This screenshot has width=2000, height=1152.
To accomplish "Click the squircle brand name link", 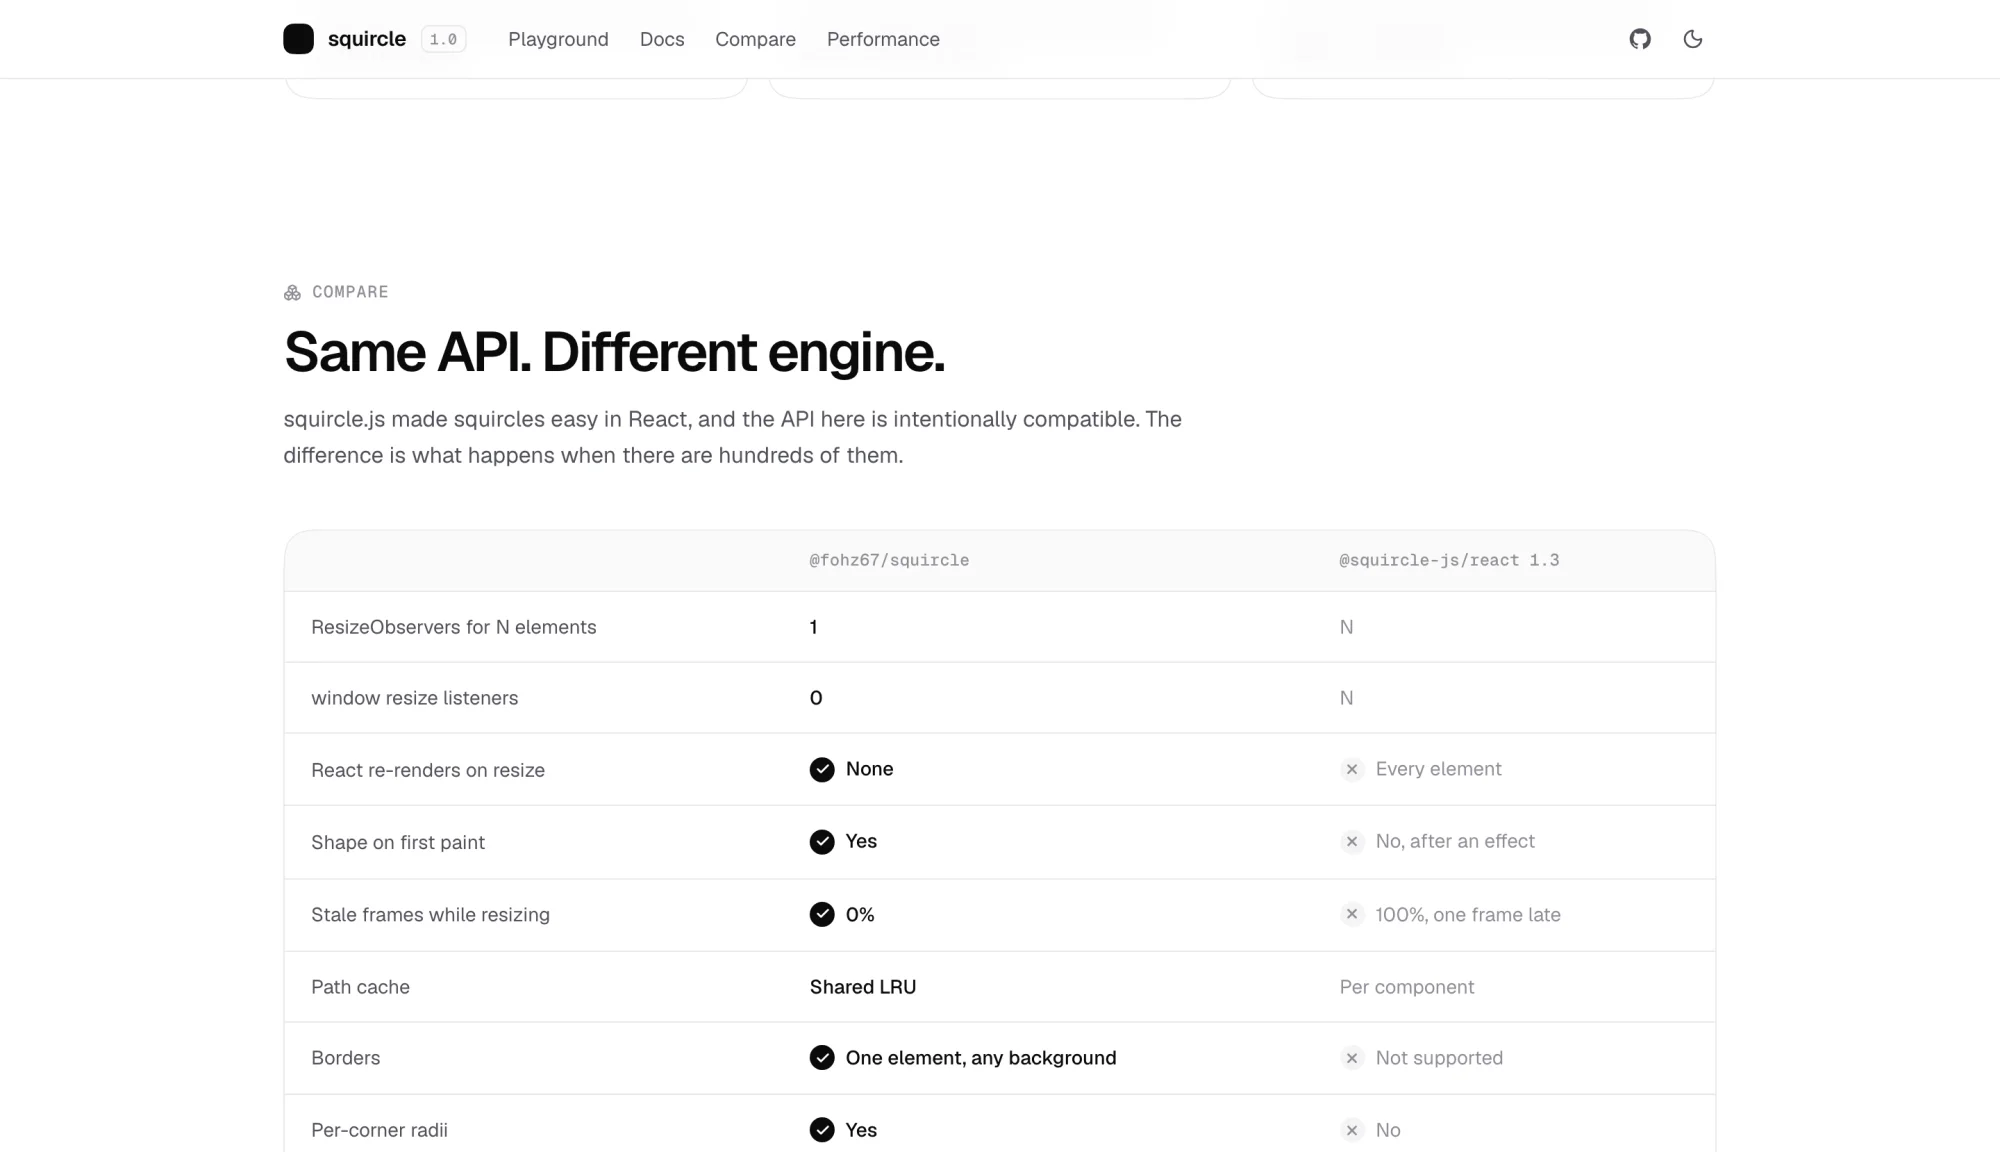I will click(x=367, y=39).
